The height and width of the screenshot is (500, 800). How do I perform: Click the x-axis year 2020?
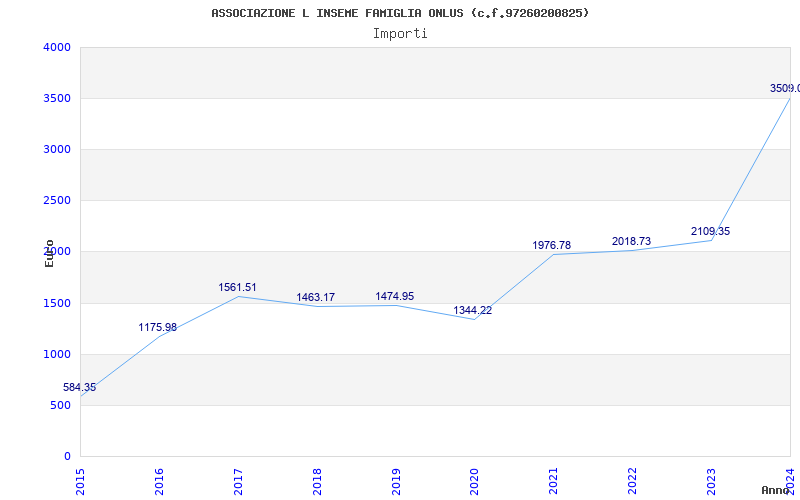[474, 481]
